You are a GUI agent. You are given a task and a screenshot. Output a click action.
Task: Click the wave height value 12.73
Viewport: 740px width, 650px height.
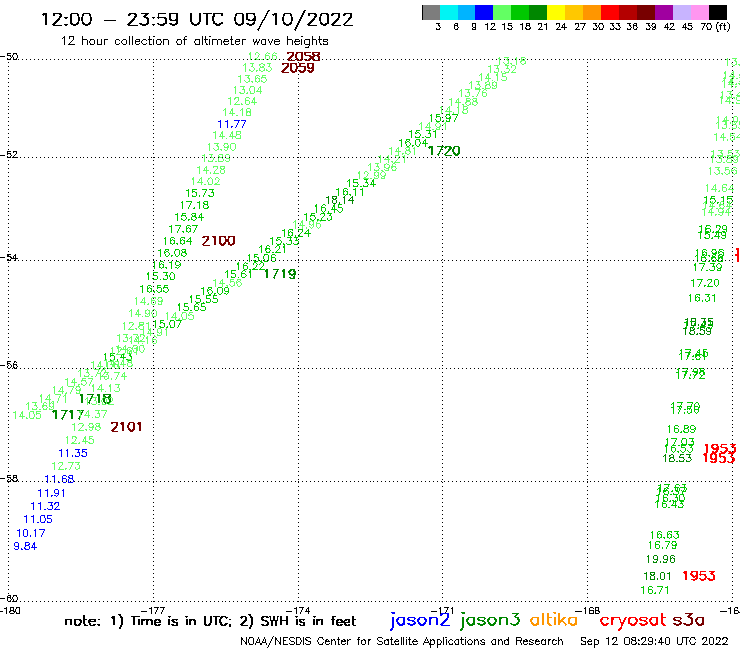66,466
